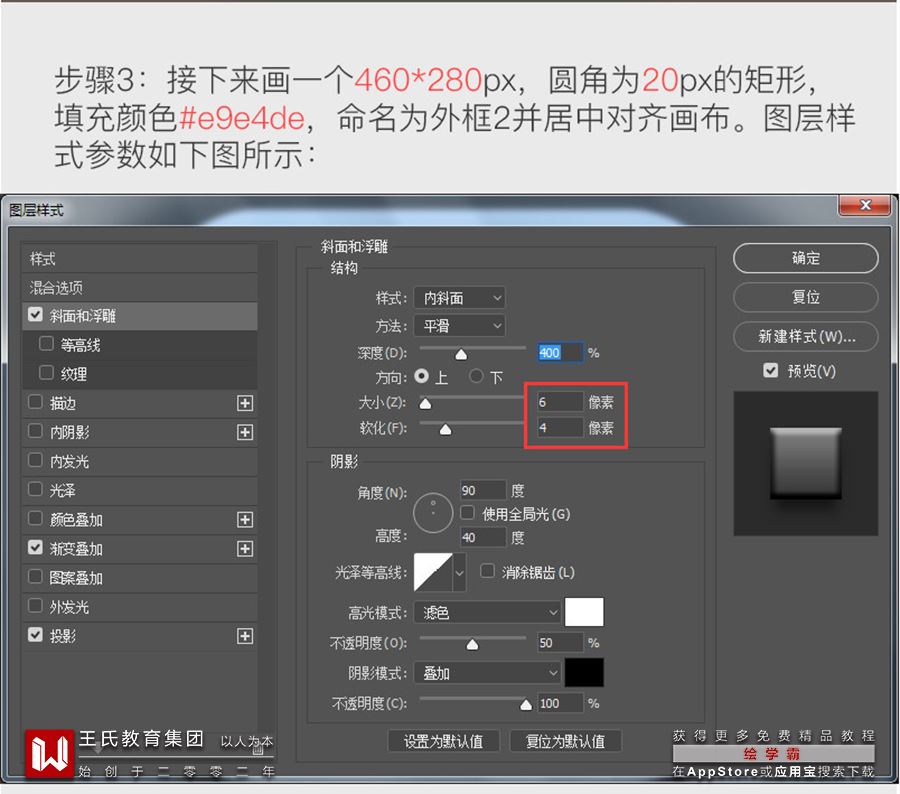Click 复位为默认值 button
The height and width of the screenshot is (794, 900).
pyautogui.click(x=565, y=741)
